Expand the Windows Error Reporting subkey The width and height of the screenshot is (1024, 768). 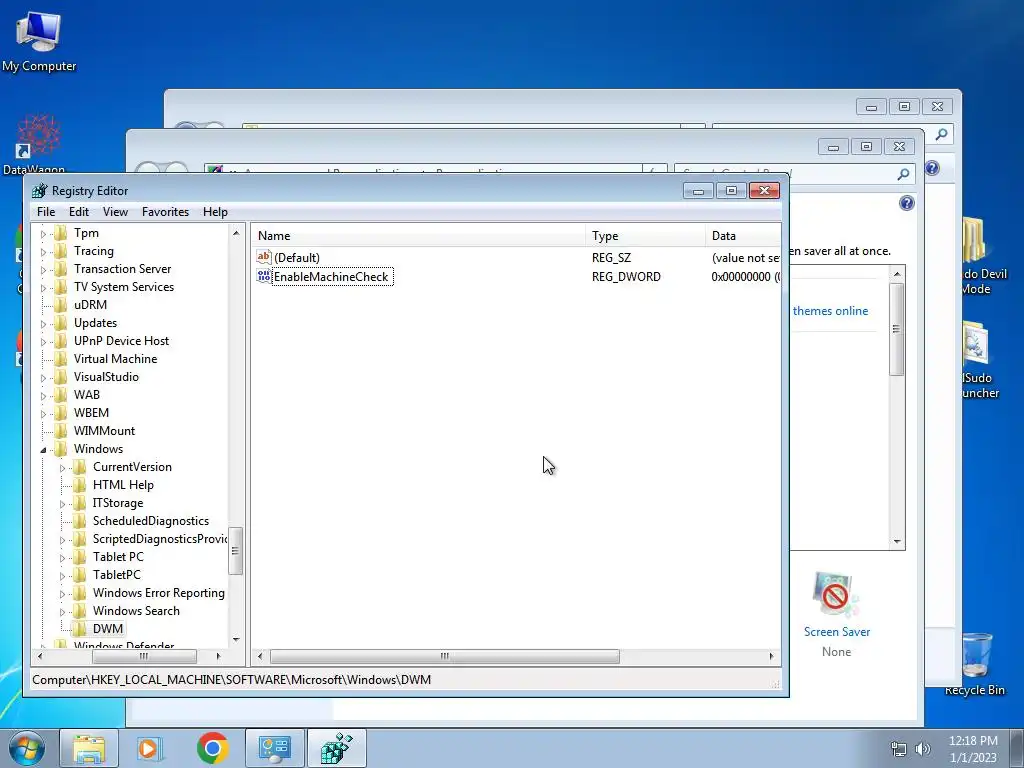(x=62, y=594)
